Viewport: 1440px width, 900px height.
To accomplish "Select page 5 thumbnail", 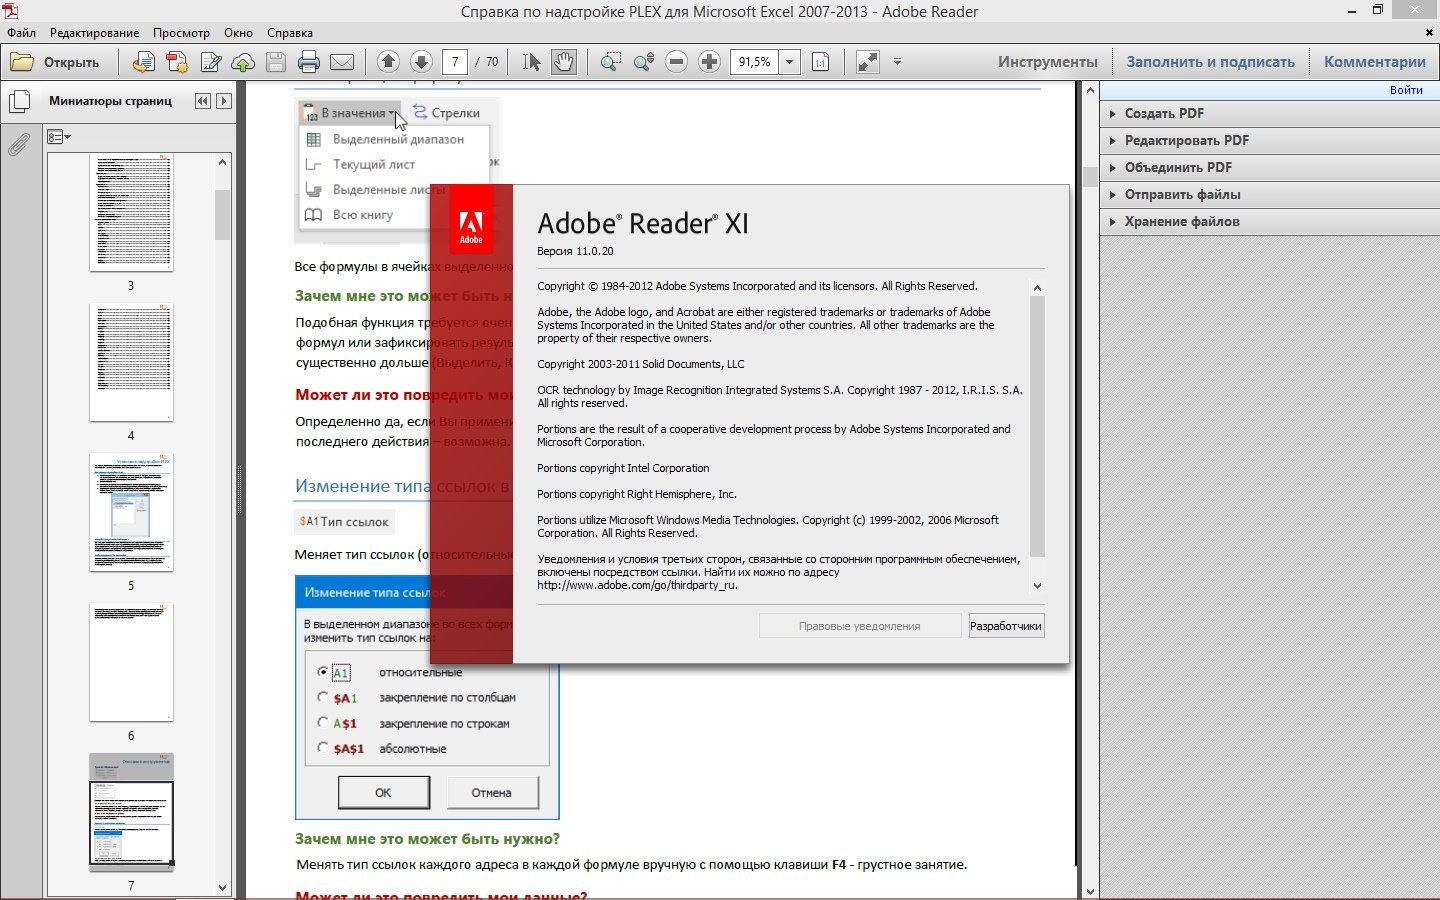I will (x=131, y=512).
